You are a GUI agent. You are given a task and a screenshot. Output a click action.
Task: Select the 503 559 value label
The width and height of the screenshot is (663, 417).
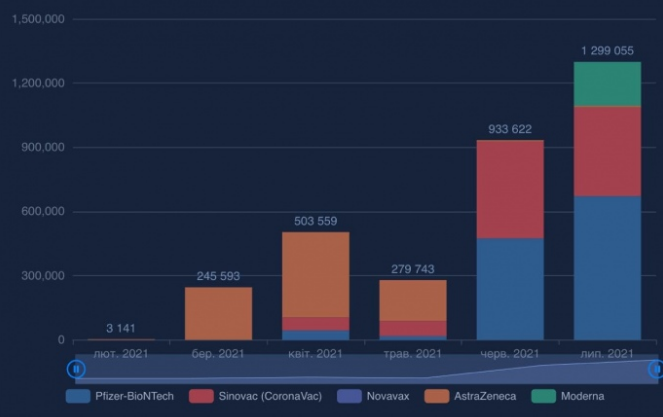(x=315, y=221)
